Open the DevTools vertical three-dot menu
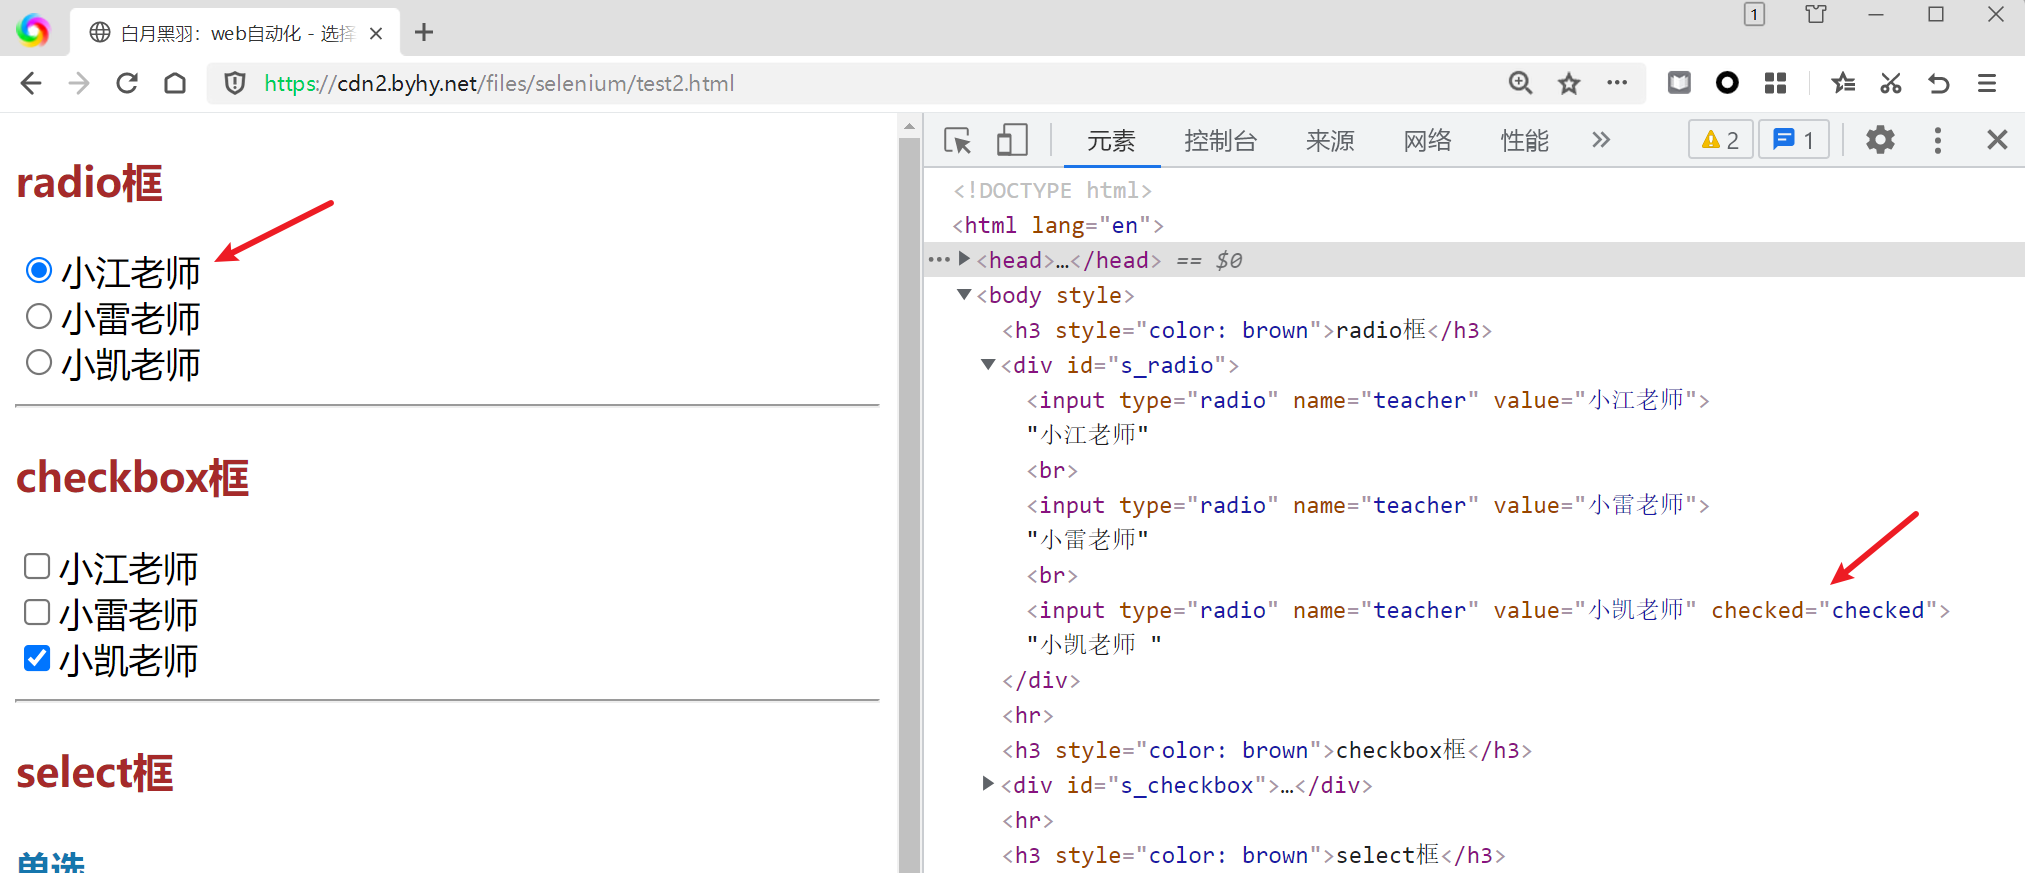 point(1938,140)
